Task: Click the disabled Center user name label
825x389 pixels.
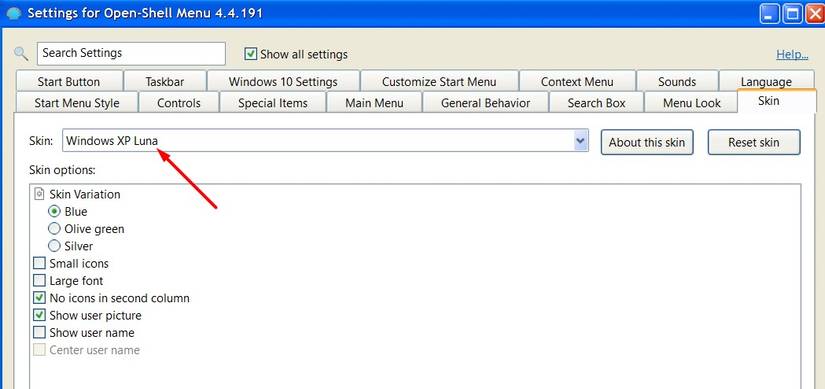Action: [x=95, y=350]
